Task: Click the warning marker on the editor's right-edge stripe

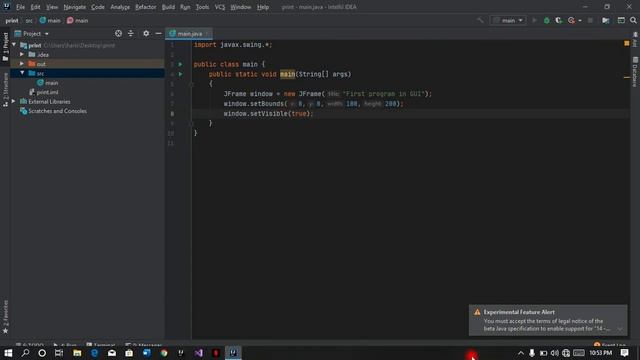Action: [627, 77]
